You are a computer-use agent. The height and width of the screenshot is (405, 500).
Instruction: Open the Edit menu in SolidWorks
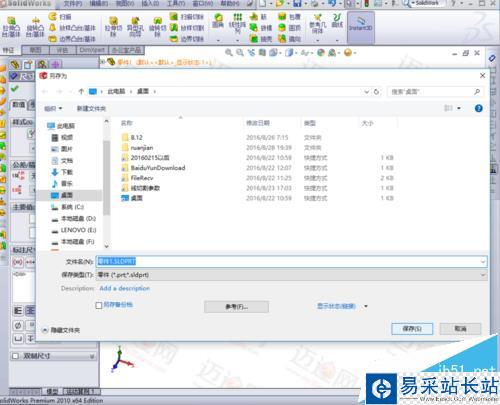click(98, 4)
